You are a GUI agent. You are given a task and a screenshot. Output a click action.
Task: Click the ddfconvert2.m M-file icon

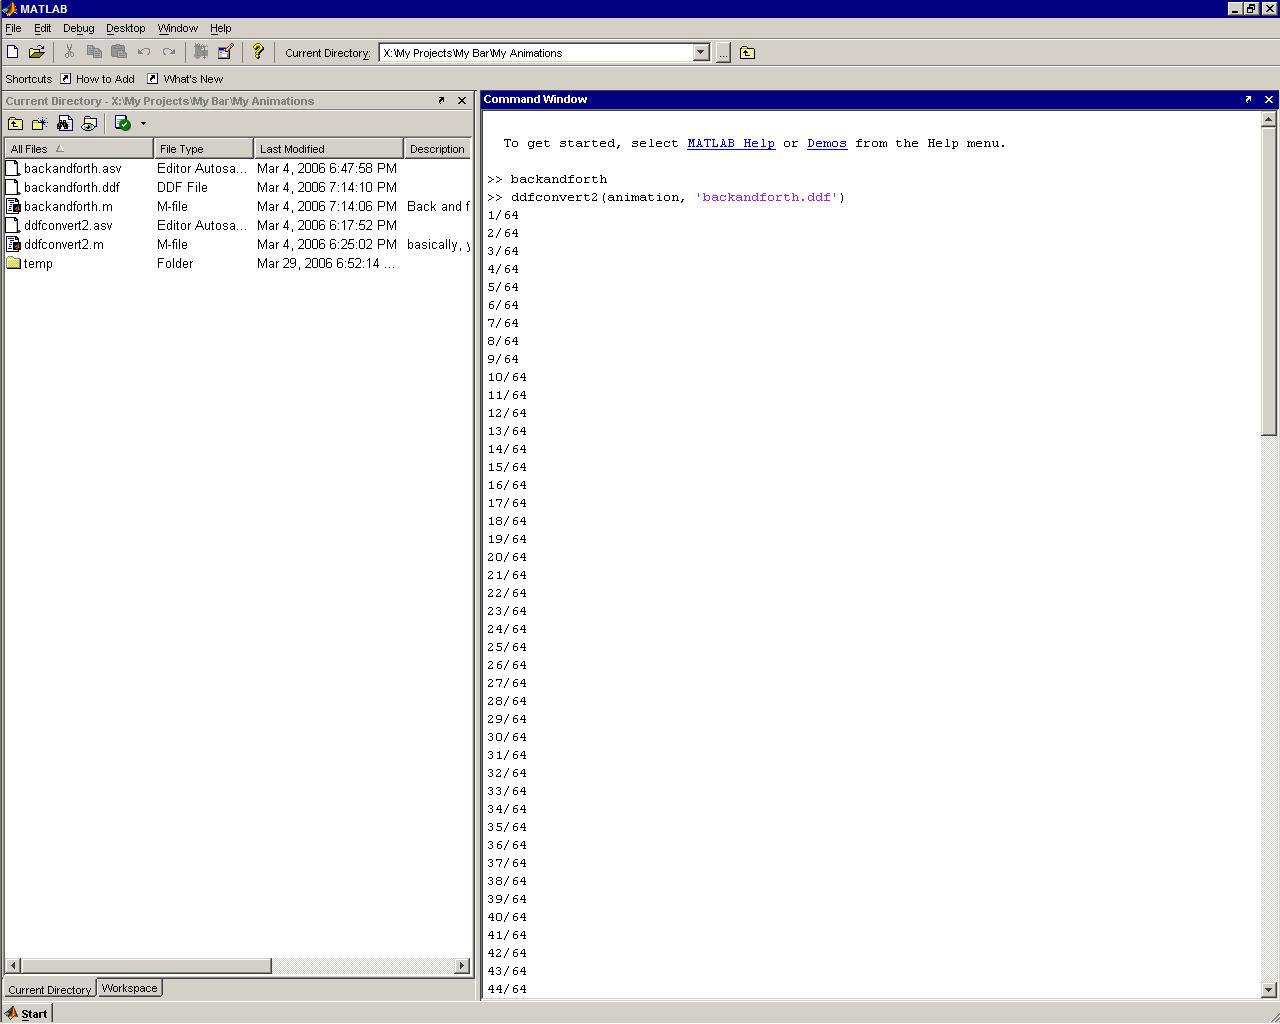13,244
